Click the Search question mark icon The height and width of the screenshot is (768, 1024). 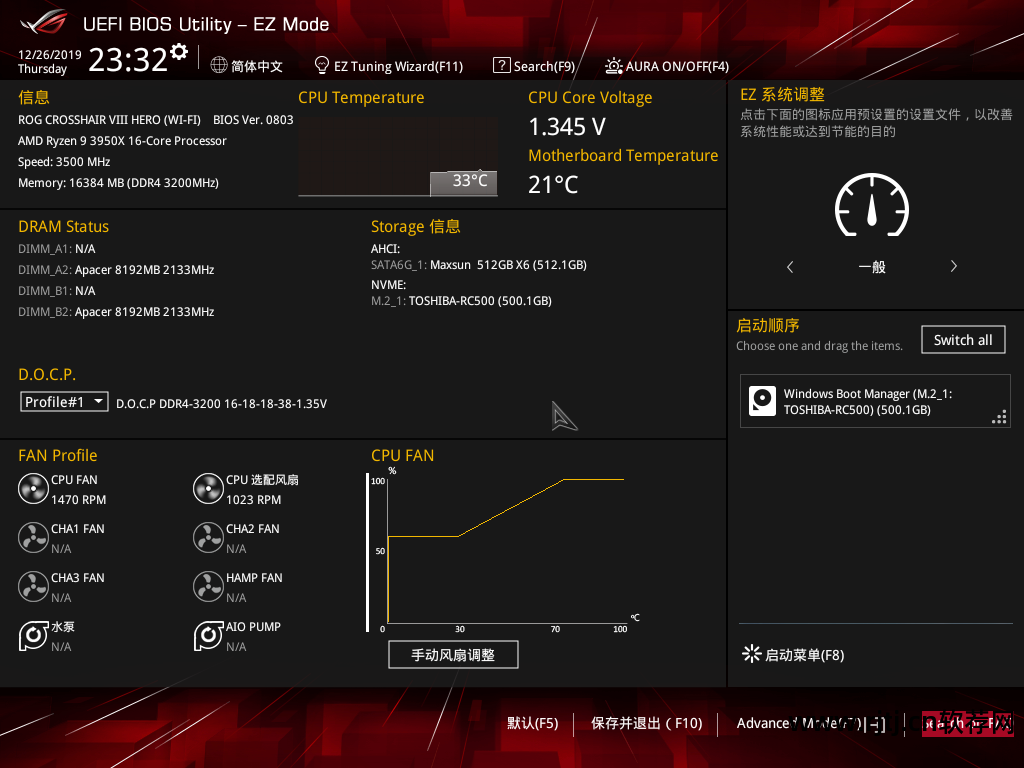(501, 65)
